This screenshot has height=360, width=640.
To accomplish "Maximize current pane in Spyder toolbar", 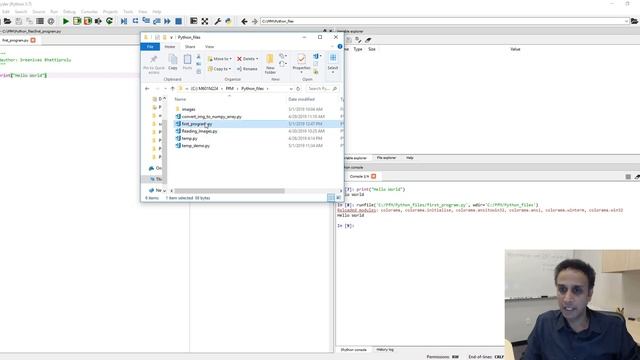I will pos(193,21).
